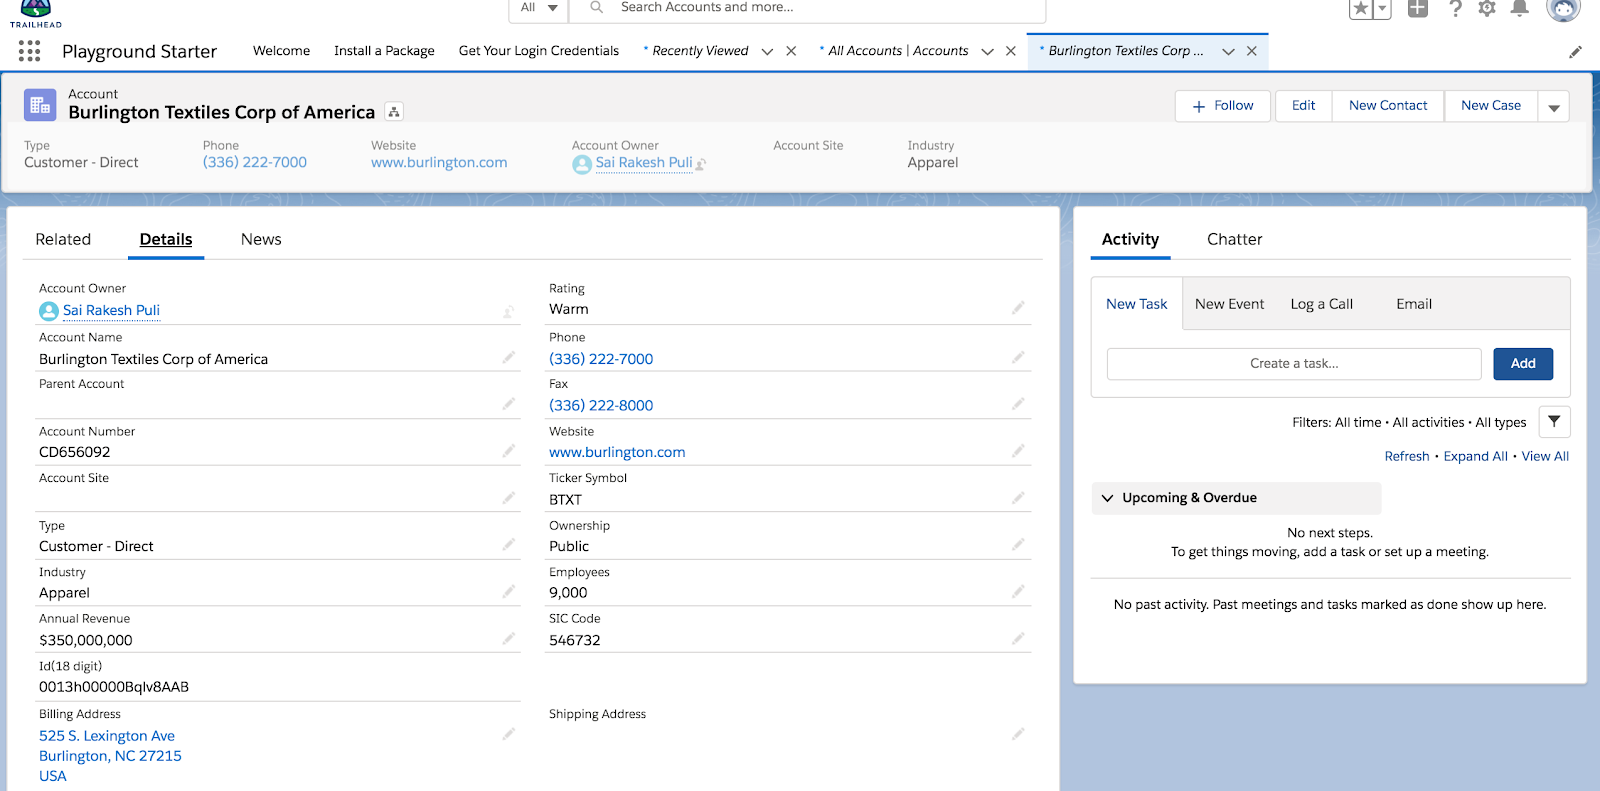The image size is (1600, 791).
Task: Select the Activity tab
Action: tap(1130, 239)
